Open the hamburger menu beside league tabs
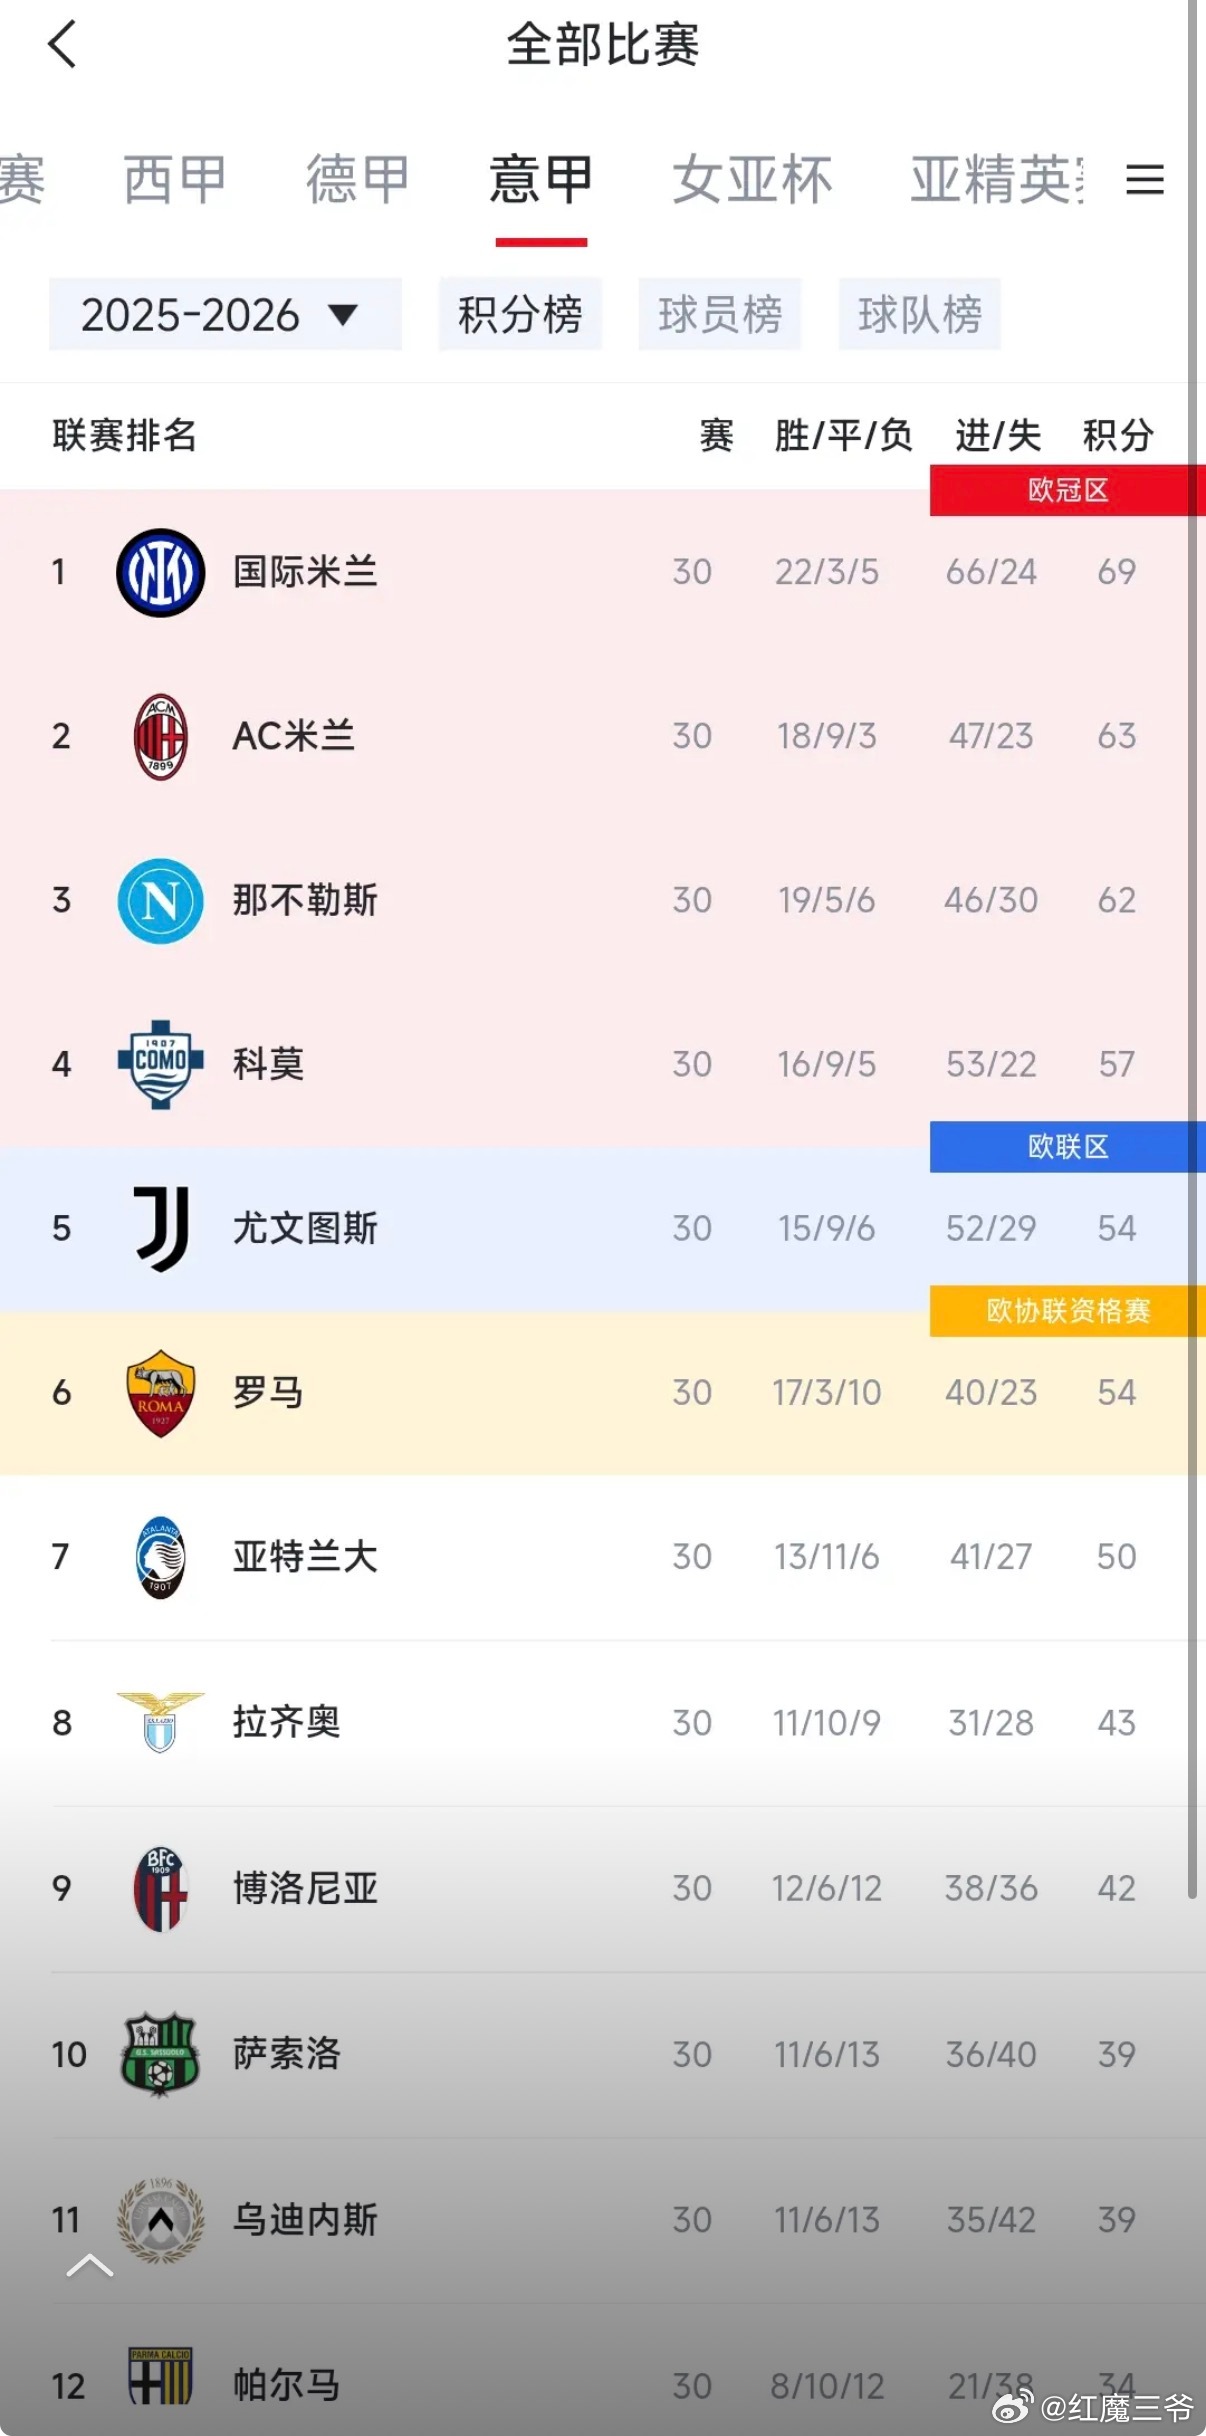 click(1145, 180)
